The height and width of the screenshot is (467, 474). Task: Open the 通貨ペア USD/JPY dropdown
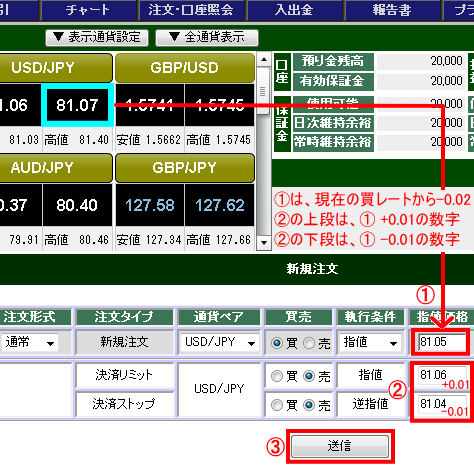(x=220, y=342)
